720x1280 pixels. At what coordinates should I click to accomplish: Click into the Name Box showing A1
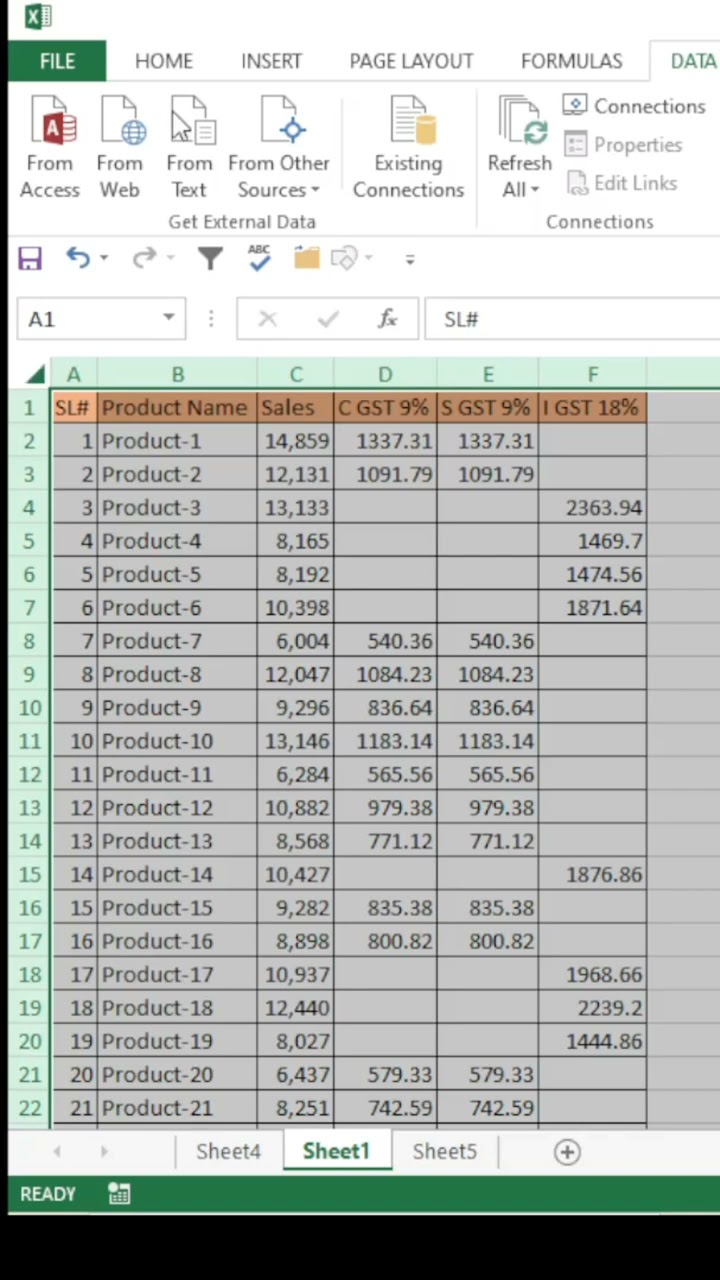(88, 319)
